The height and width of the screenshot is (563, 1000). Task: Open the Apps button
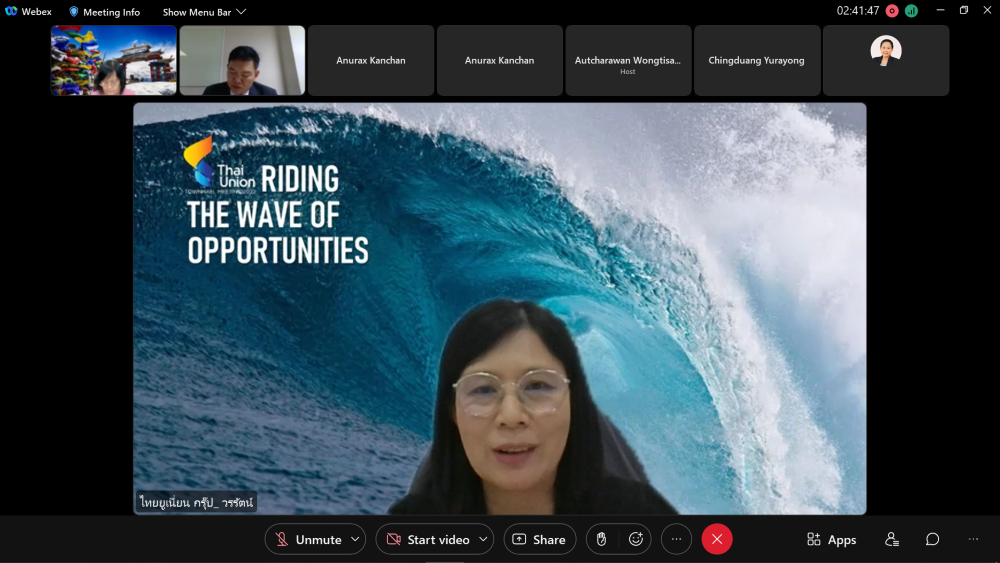[x=831, y=539]
